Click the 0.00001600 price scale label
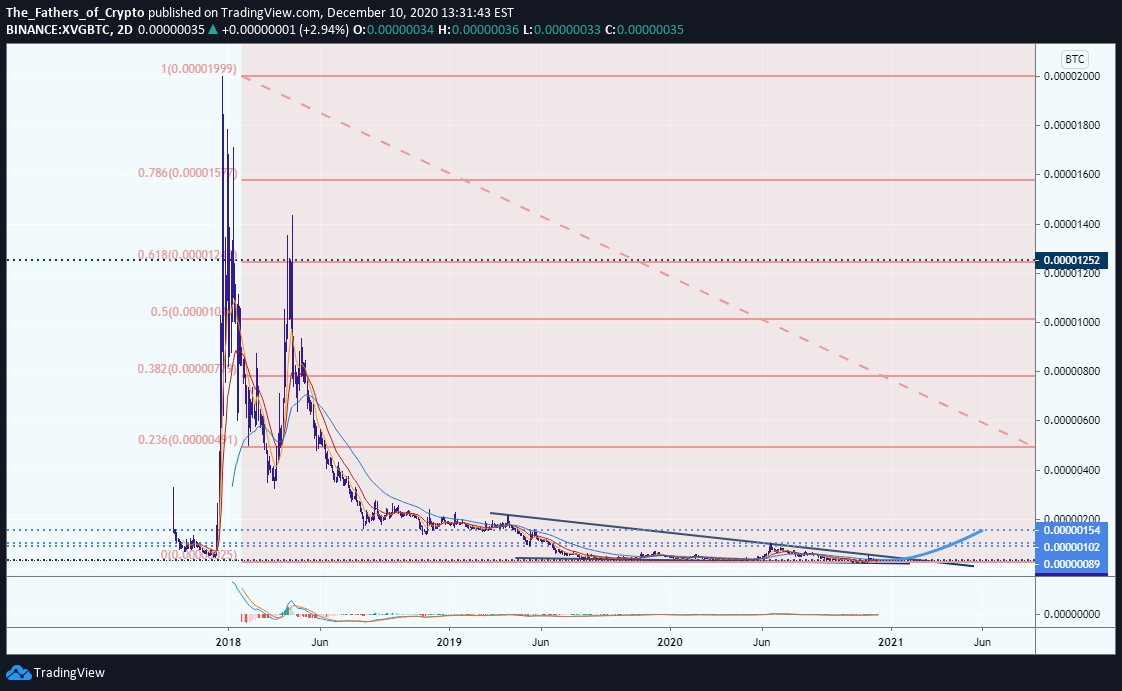This screenshot has height=691, width=1122. [1072, 175]
